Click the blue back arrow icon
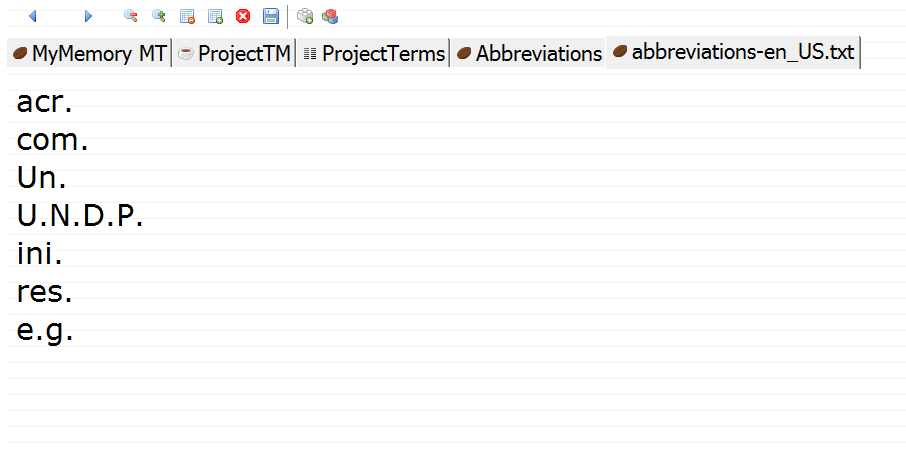The image size is (906, 451). pyautogui.click(x=33, y=16)
